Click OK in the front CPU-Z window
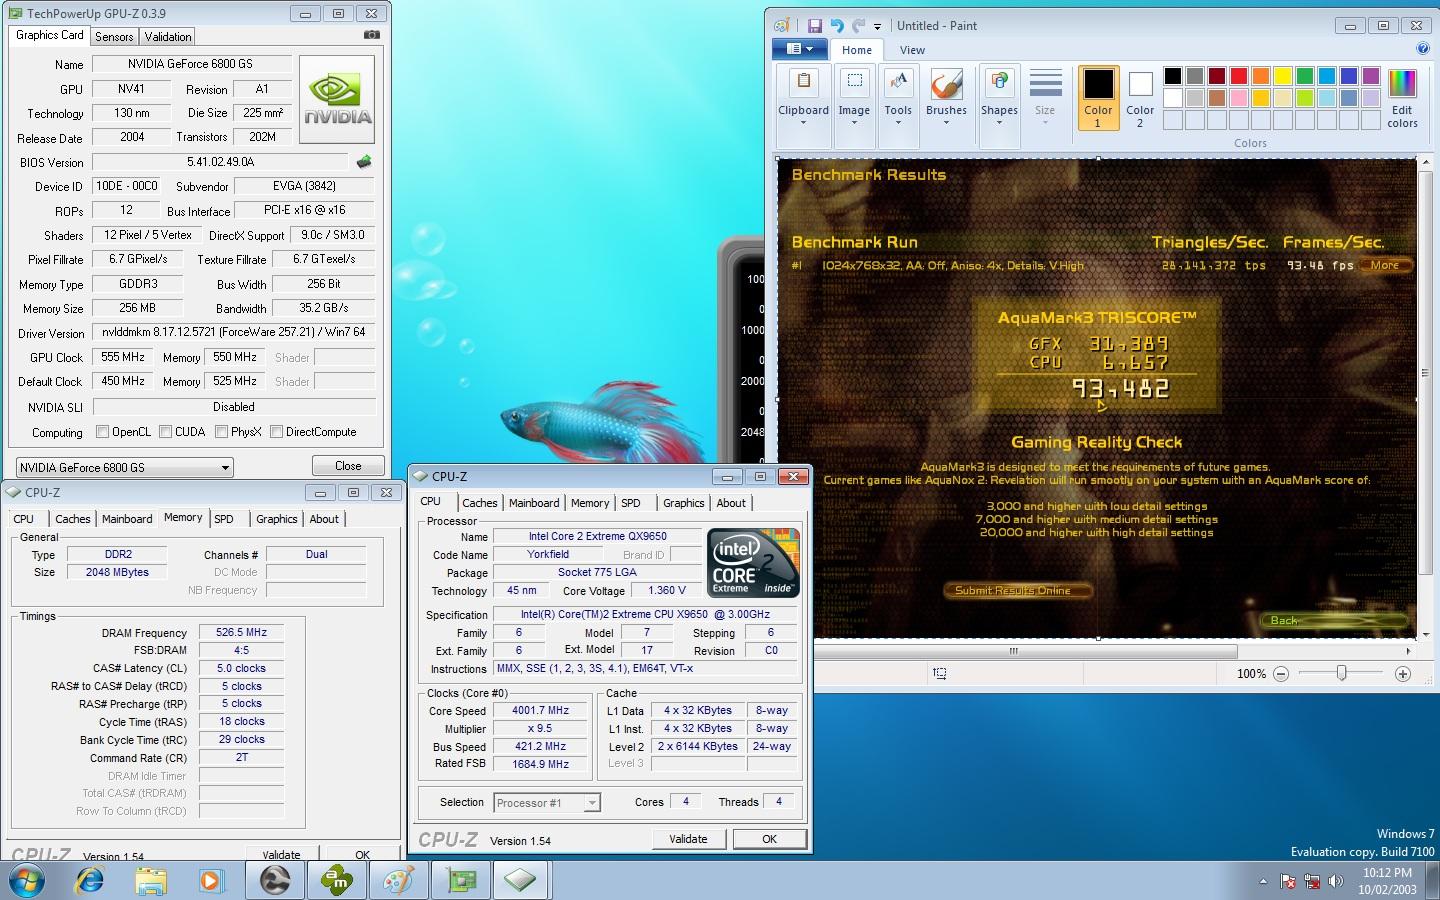Viewport: 1440px width, 900px height. tap(769, 839)
